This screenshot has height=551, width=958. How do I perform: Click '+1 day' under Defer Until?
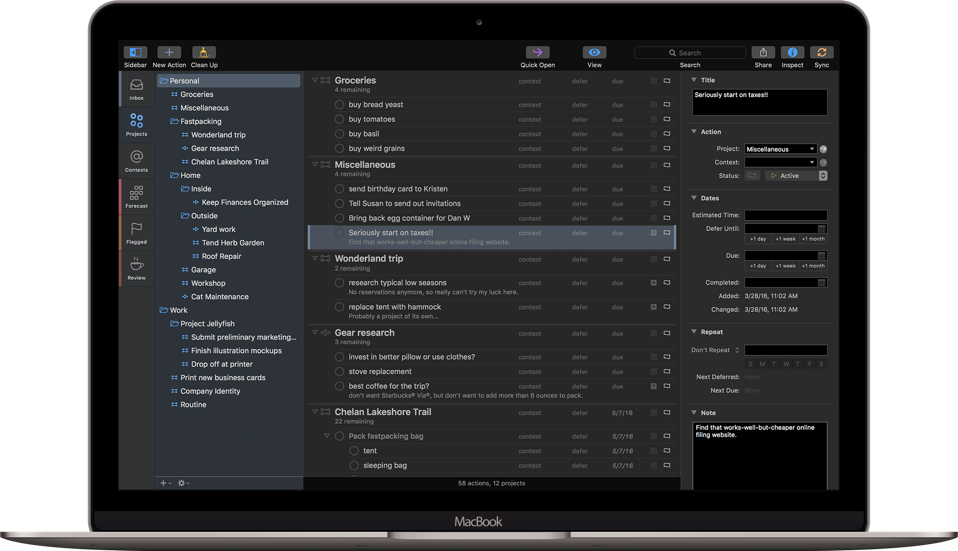point(758,239)
